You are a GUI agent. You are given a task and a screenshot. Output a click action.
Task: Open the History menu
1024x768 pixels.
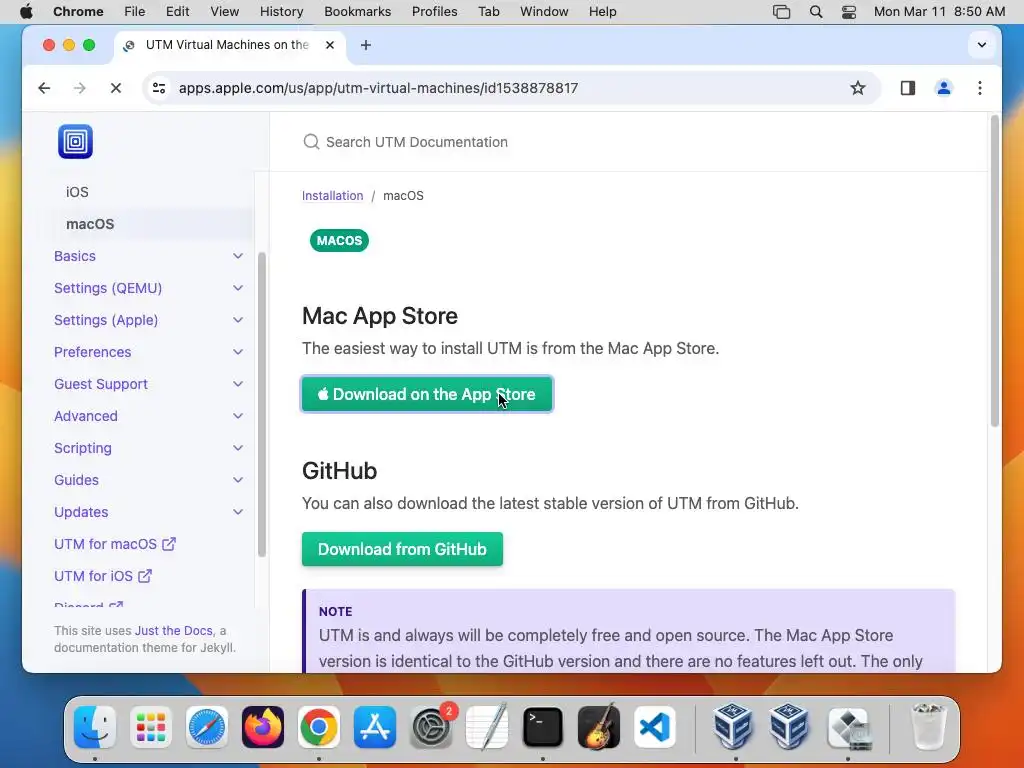[281, 12]
